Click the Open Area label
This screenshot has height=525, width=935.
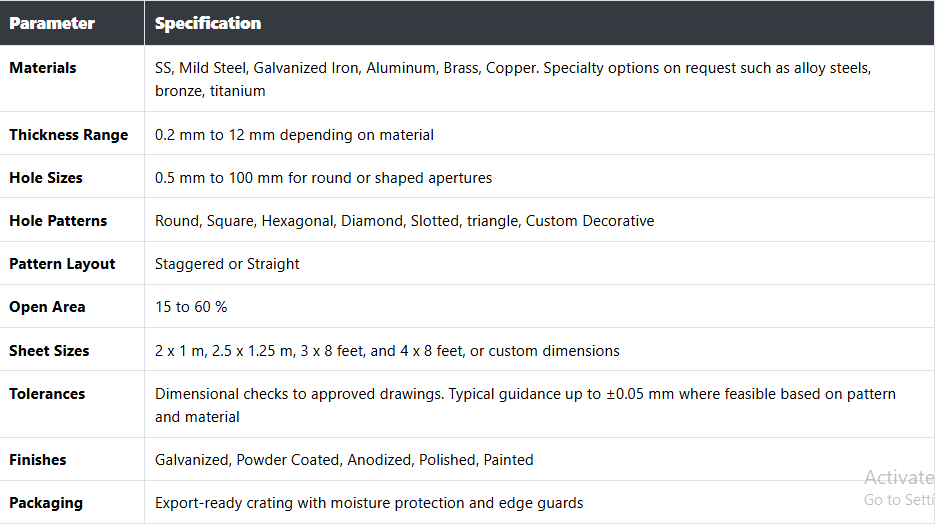coord(47,307)
